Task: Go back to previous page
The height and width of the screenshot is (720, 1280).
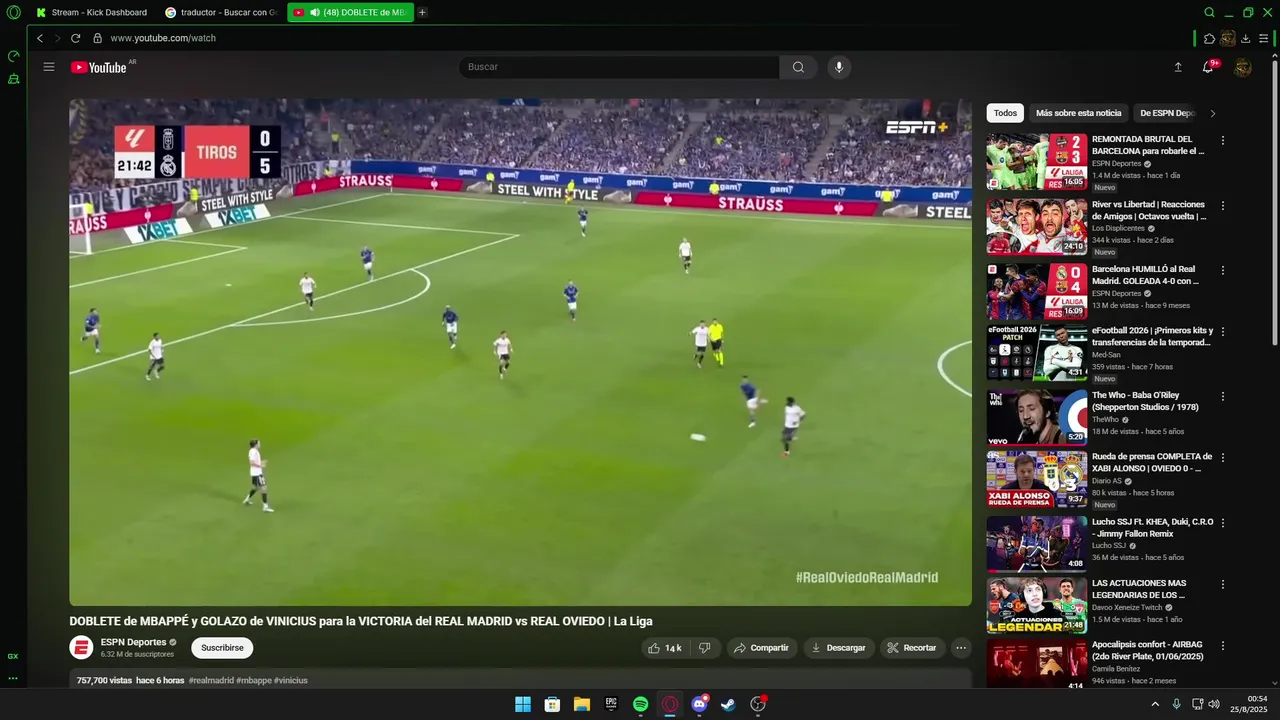Action: [x=40, y=38]
